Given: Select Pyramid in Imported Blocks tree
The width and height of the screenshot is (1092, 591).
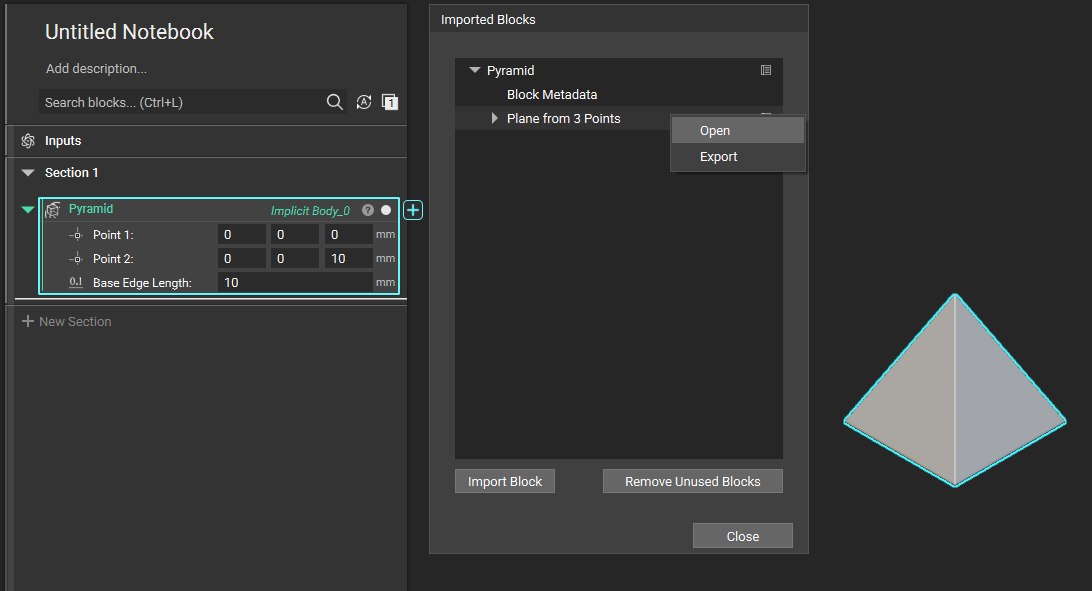Looking at the screenshot, I should (x=510, y=70).
